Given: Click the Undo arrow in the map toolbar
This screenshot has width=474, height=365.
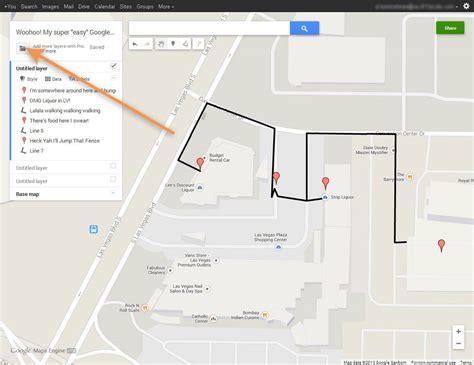Looking at the screenshot, I should click(x=135, y=44).
